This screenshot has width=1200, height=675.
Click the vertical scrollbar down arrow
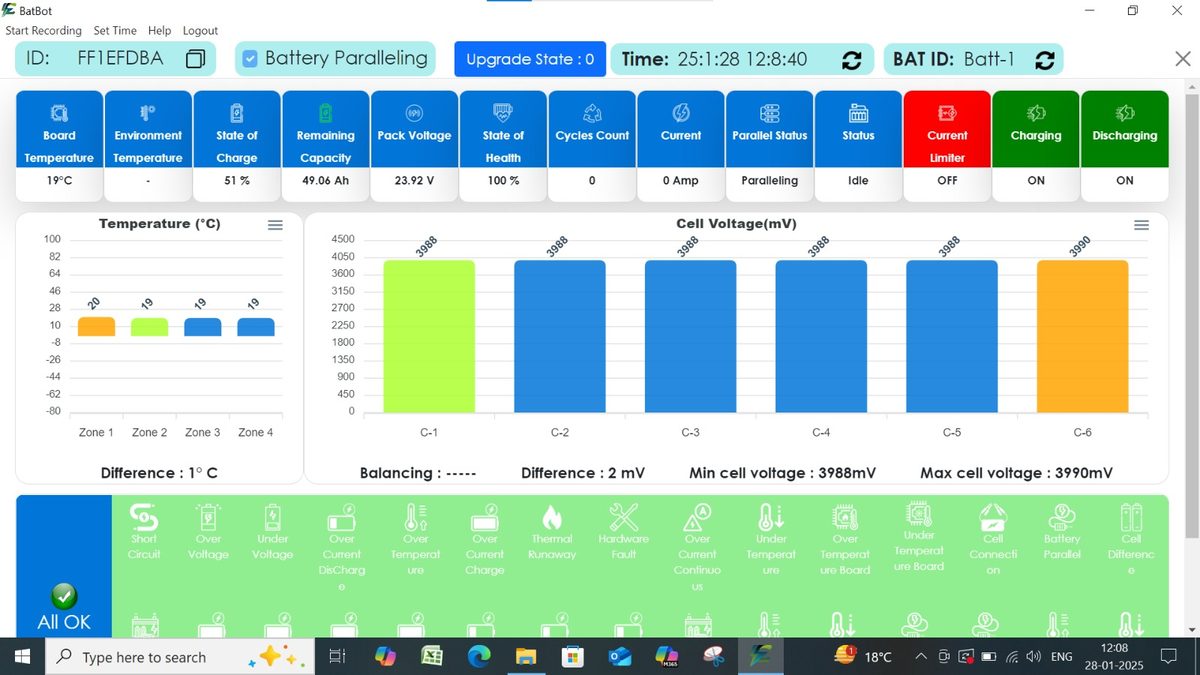click(x=1191, y=629)
